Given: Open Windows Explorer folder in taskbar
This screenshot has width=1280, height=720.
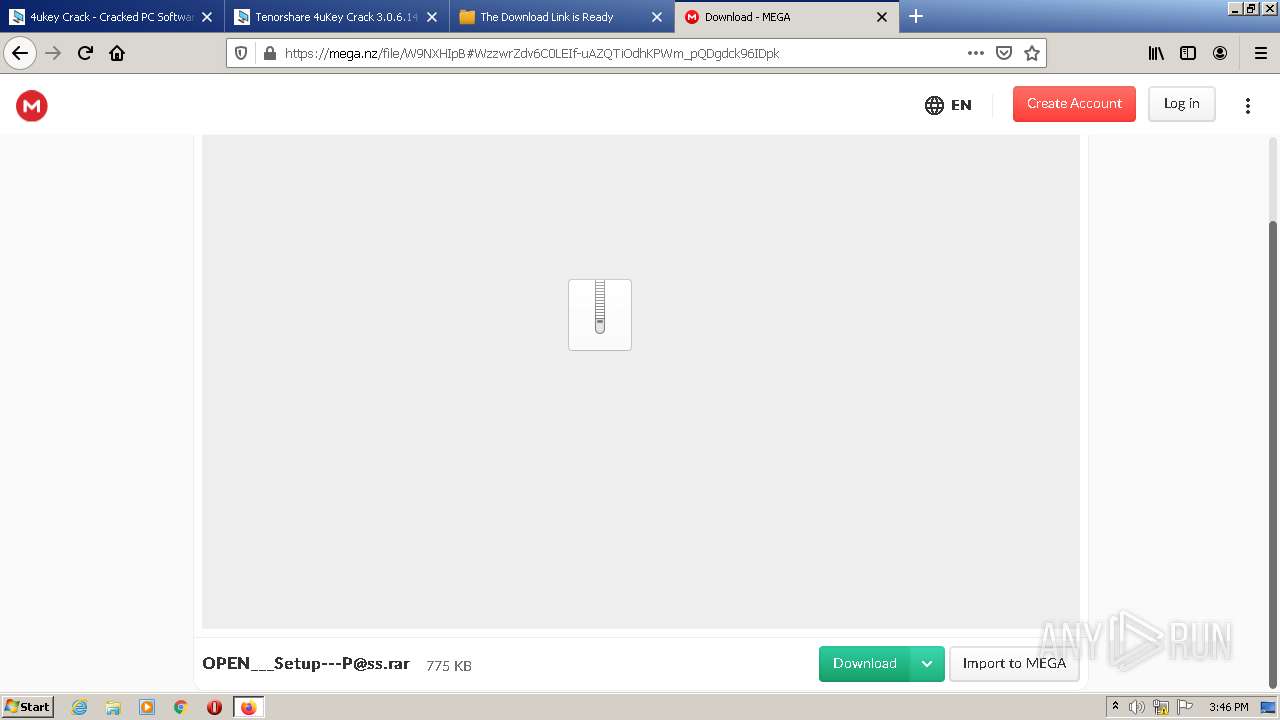Looking at the screenshot, I should (113, 707).
